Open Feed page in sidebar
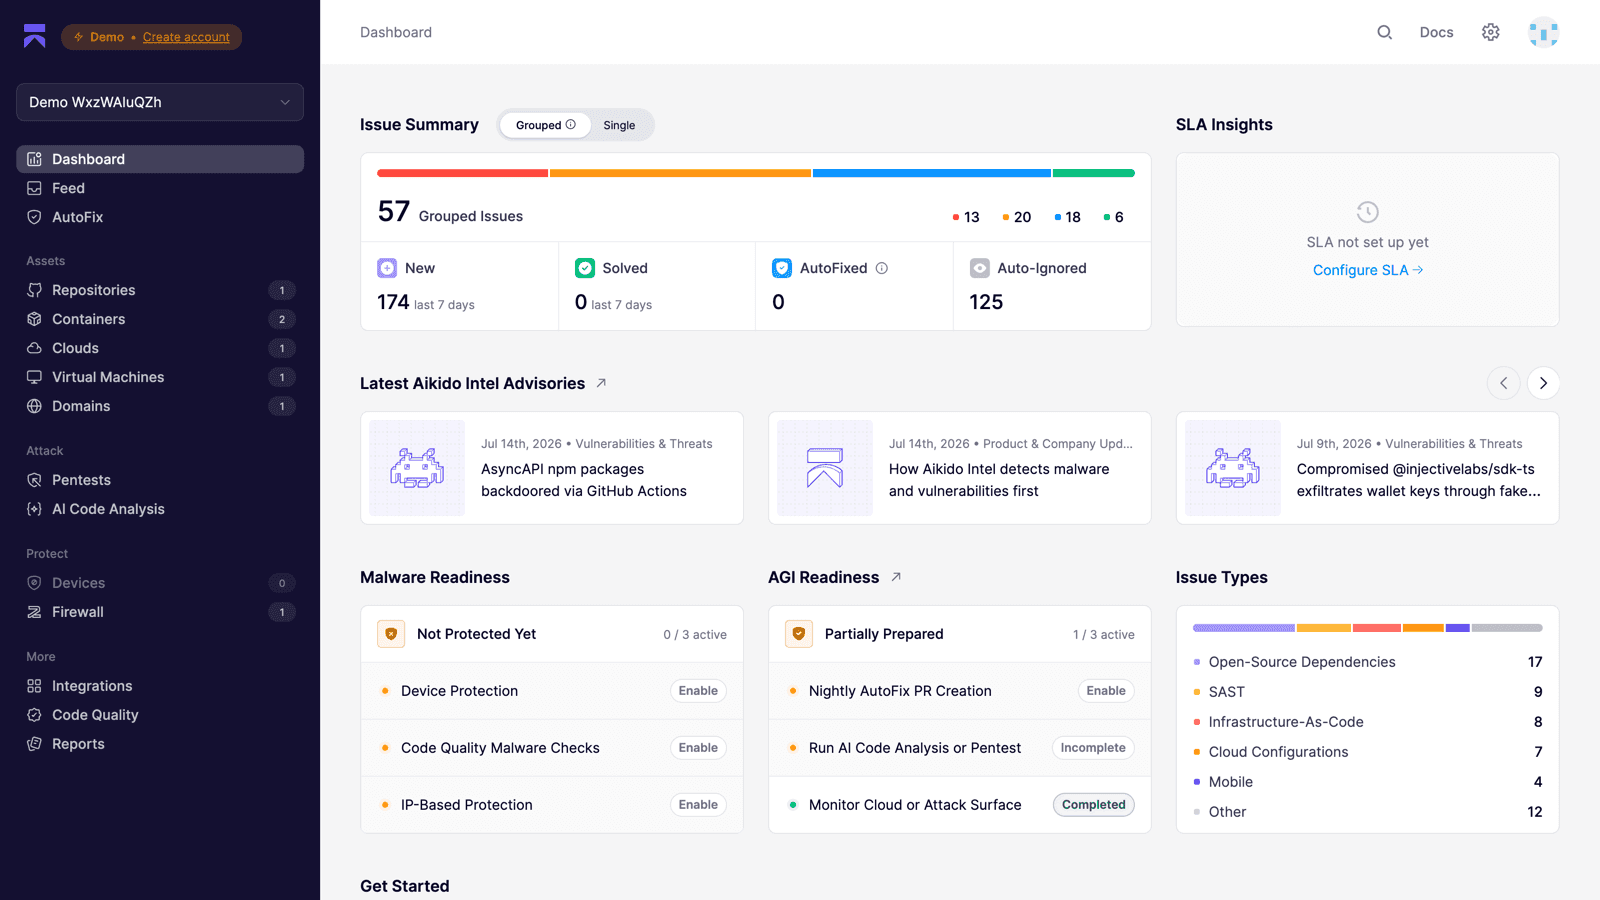The image size is (1600, 900). 160,188
